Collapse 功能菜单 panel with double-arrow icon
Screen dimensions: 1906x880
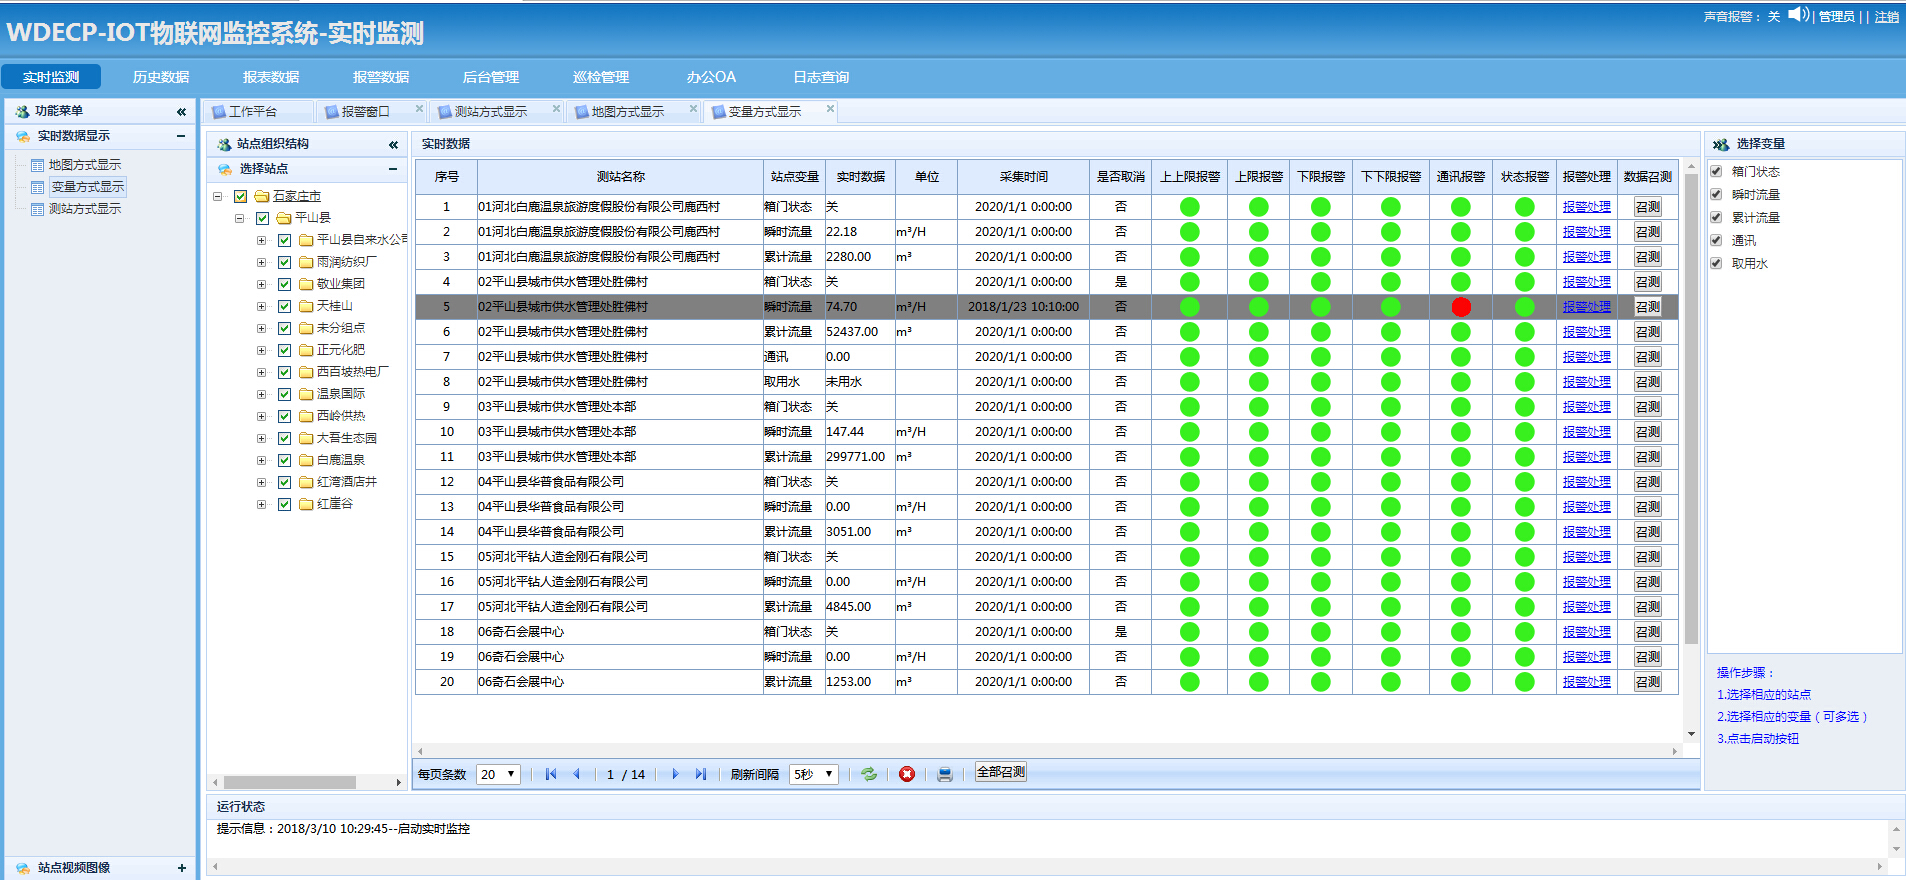pos(181,112)
